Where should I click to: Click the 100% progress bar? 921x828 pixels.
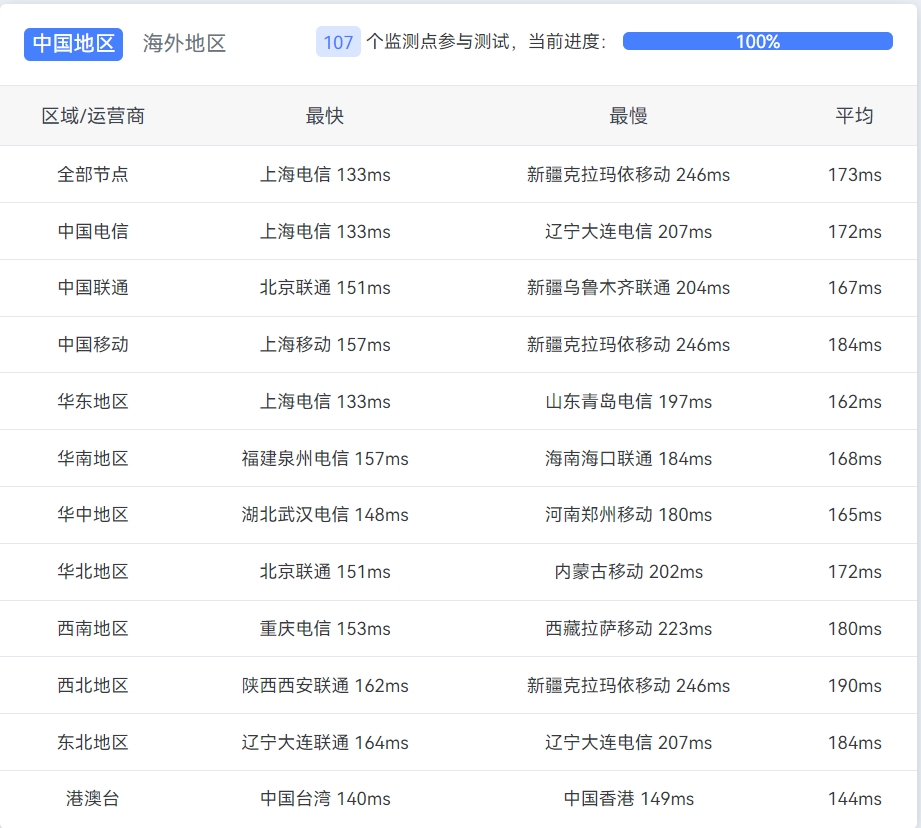[757, 42]
